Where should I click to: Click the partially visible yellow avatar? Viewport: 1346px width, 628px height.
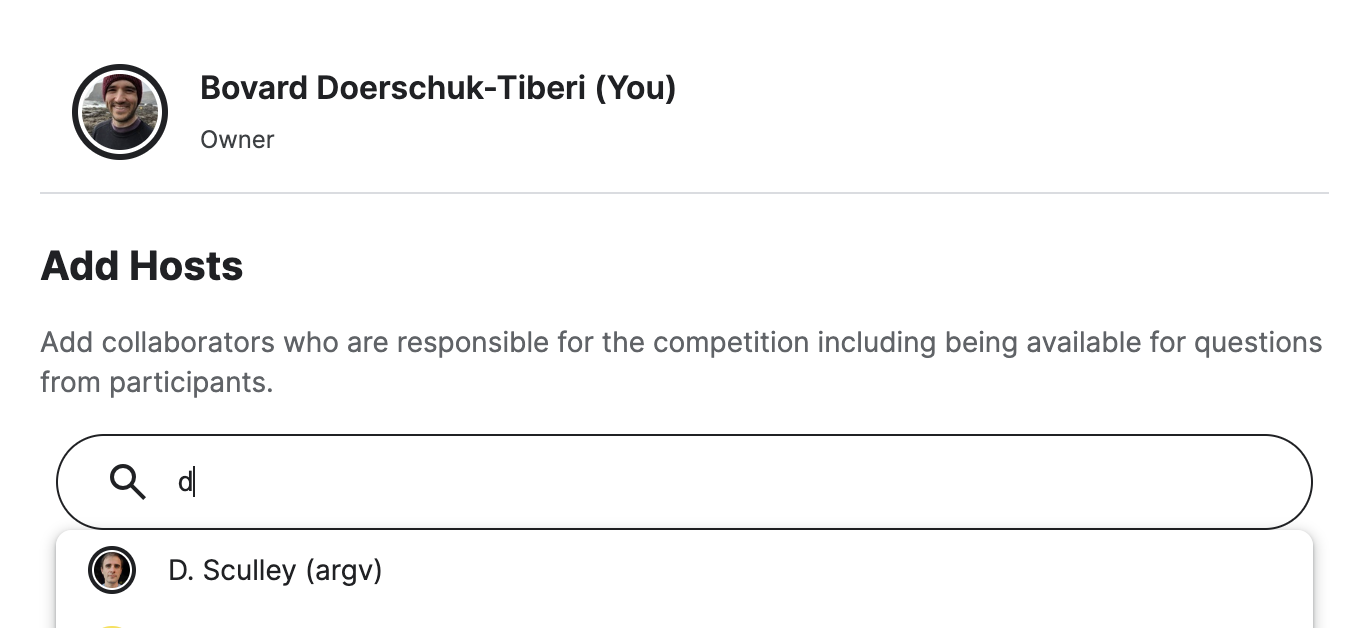112,625
